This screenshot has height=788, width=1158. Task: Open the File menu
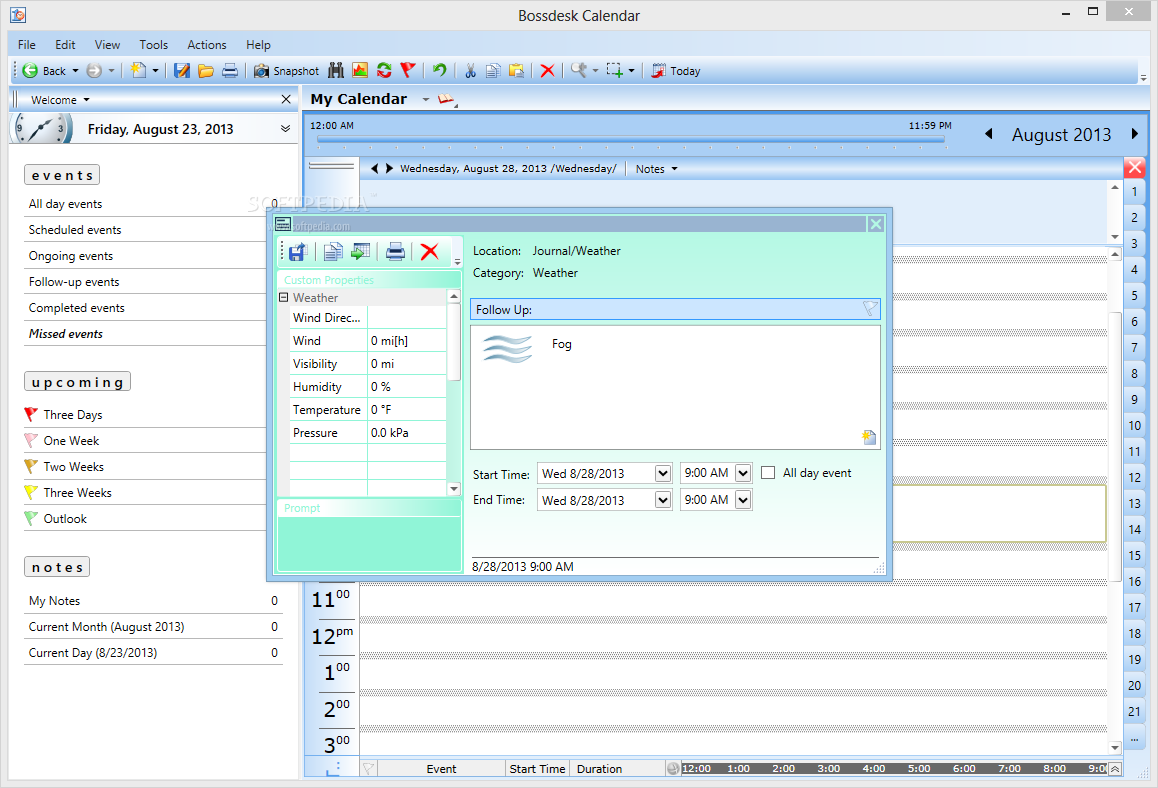(27, 44)
